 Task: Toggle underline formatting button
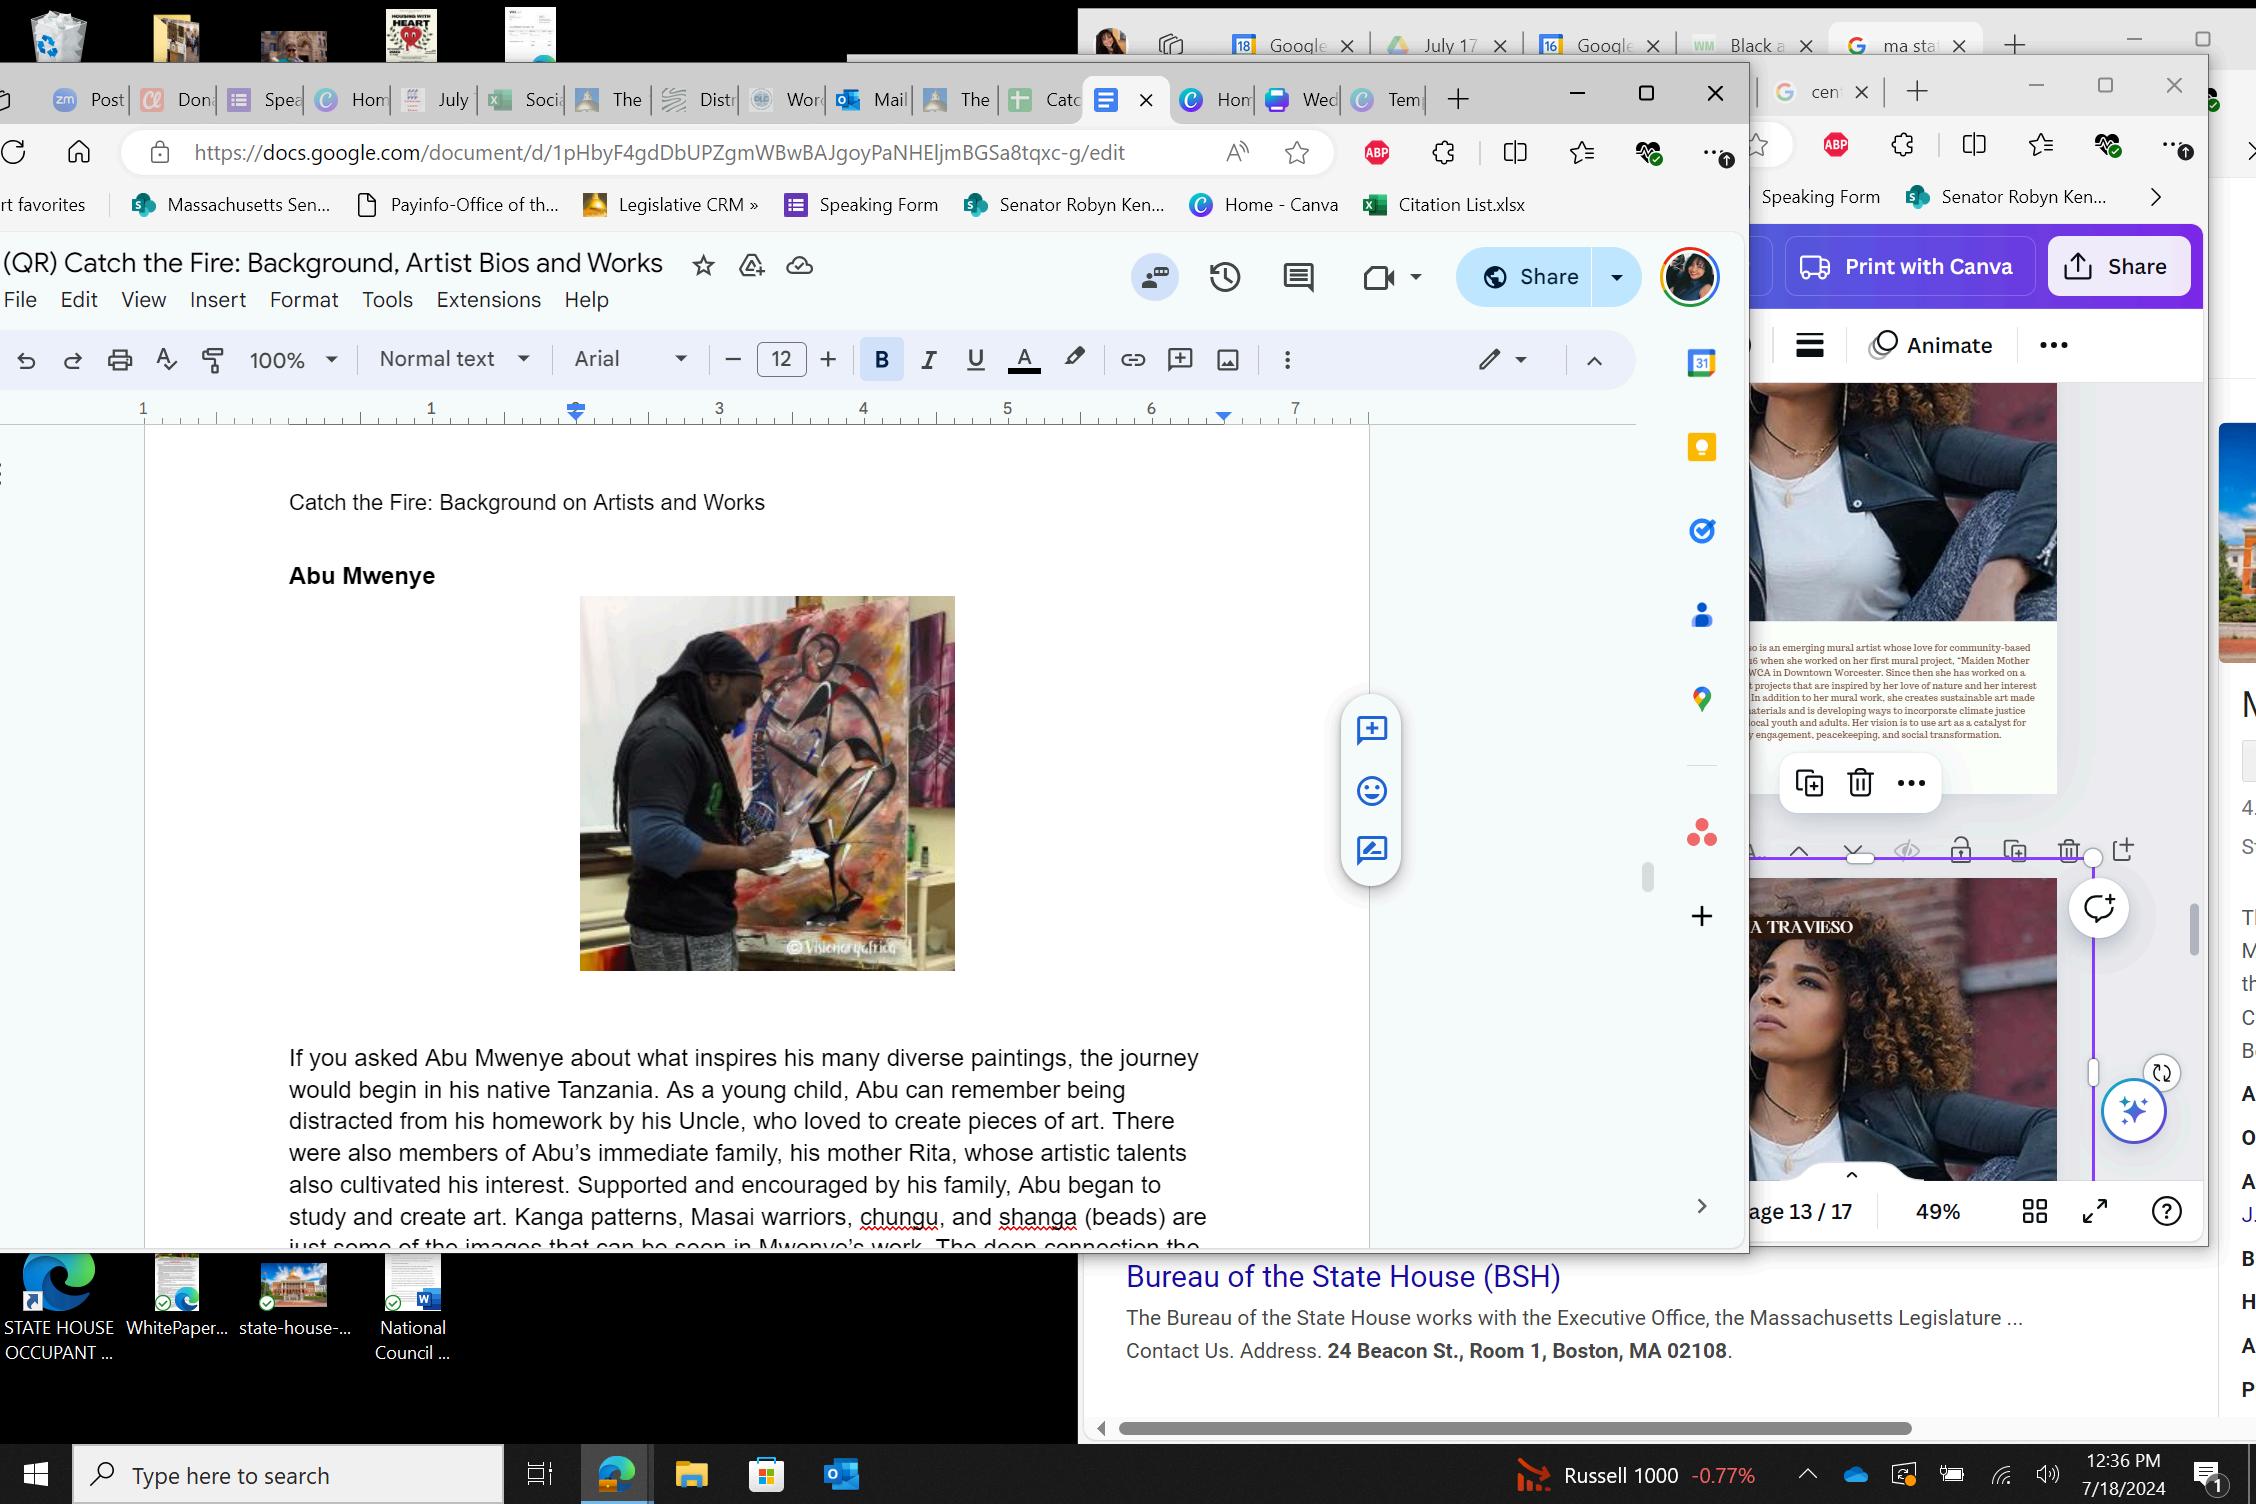(x=975, y=360)
